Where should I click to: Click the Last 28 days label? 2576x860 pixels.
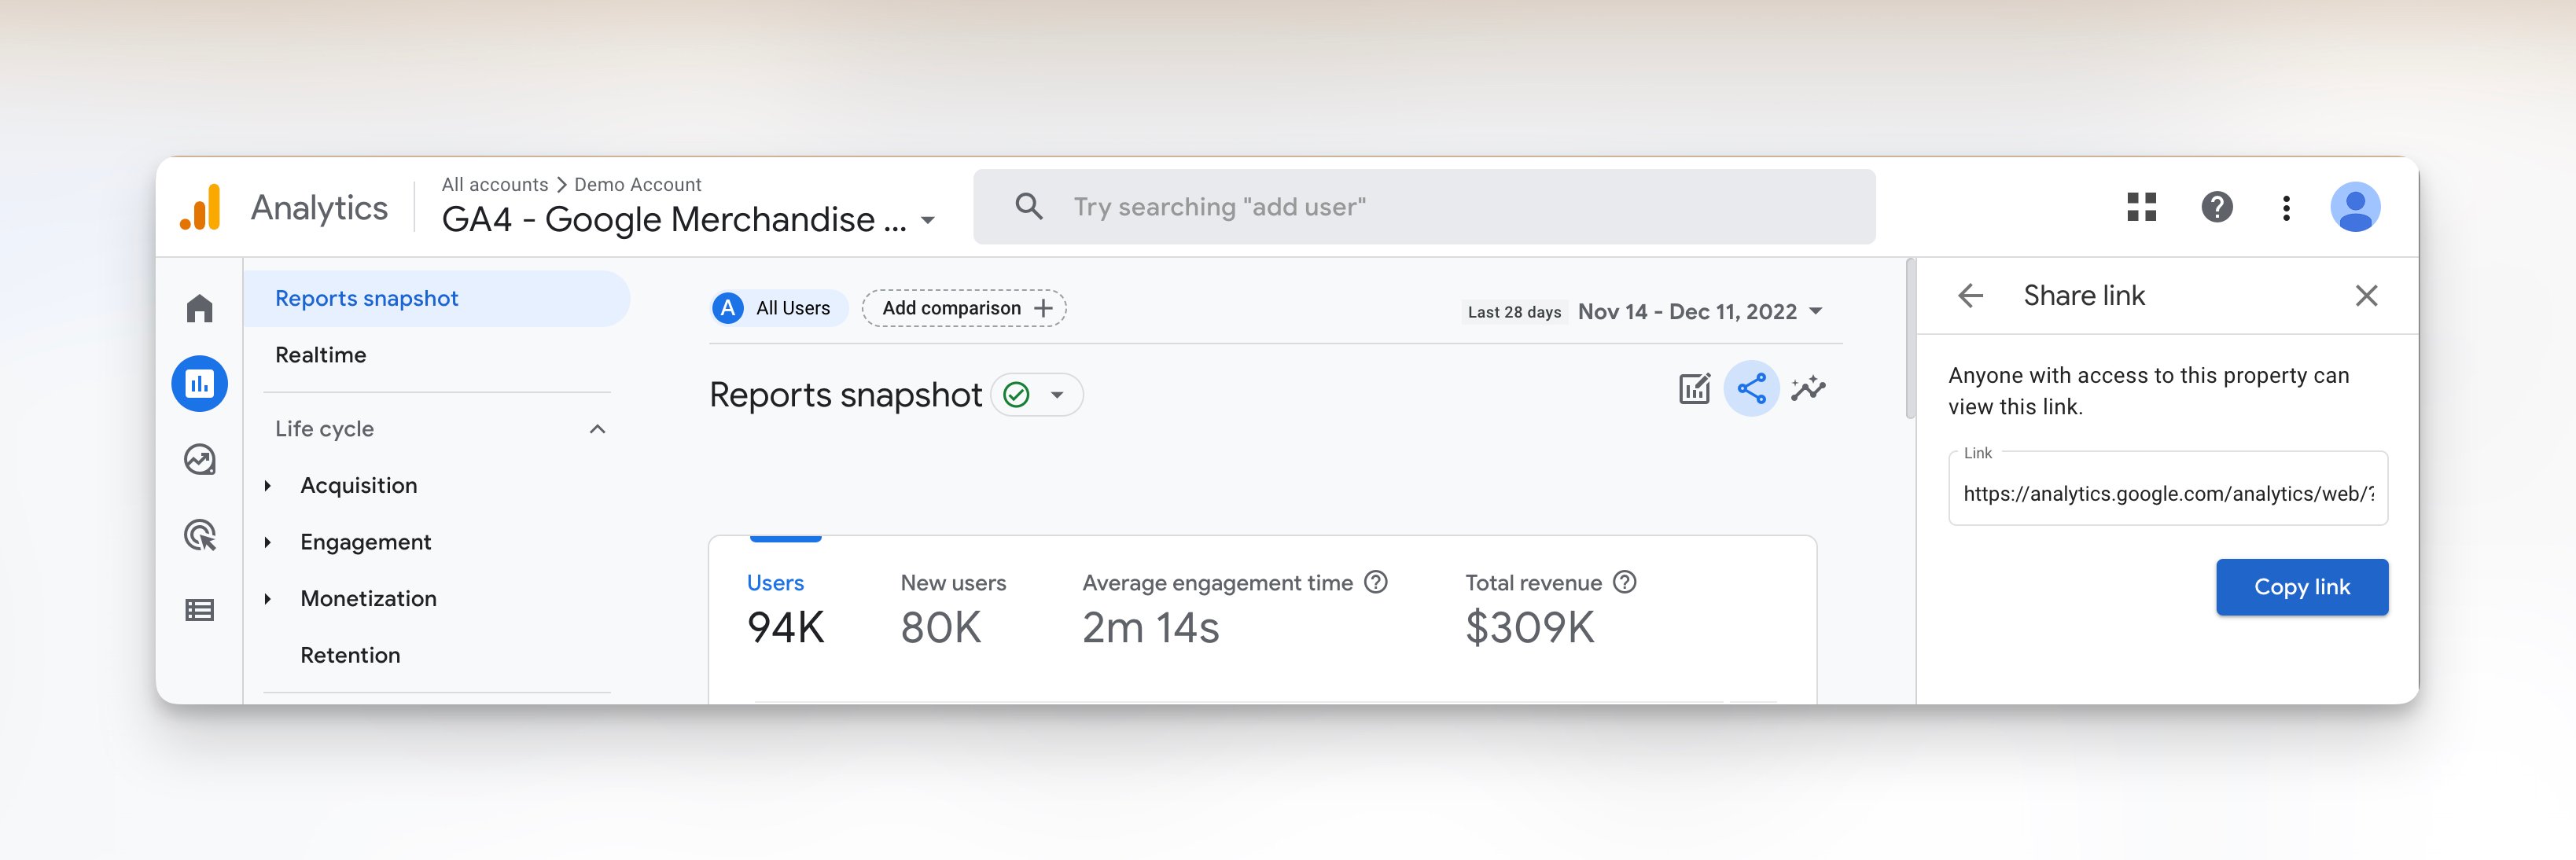click(x=1513, y=312)
